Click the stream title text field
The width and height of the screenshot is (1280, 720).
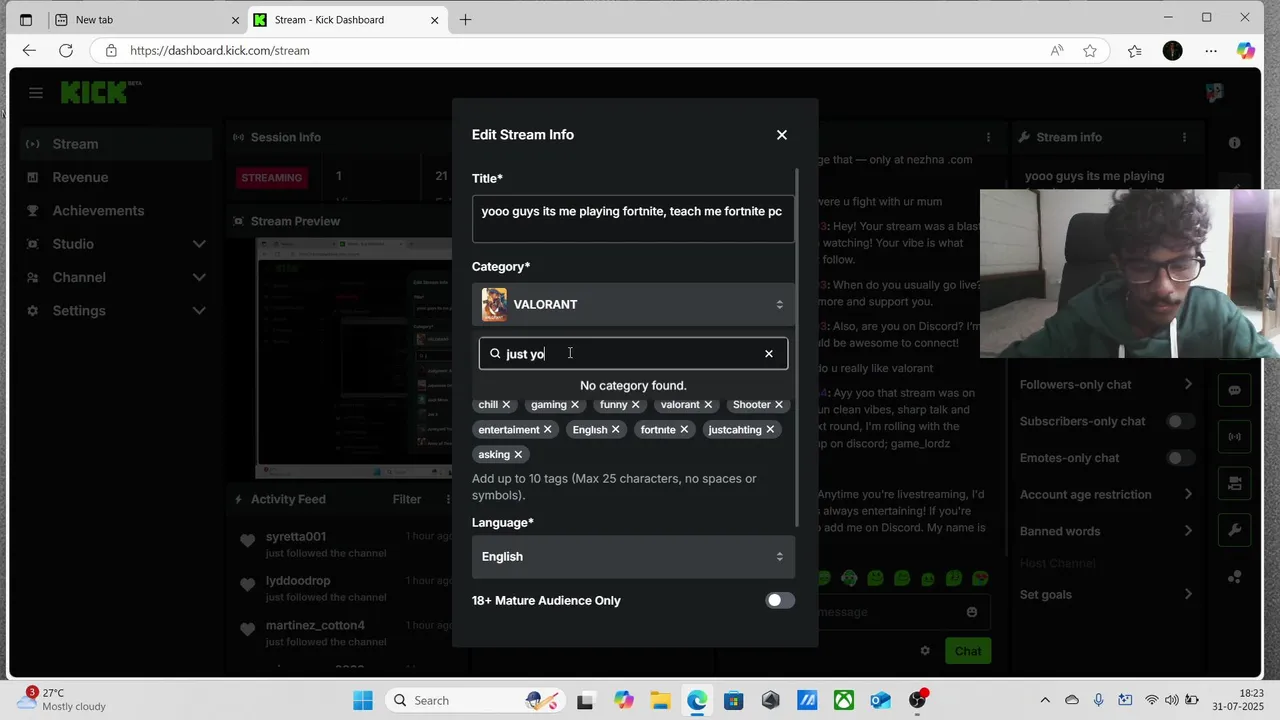point(633,219)
